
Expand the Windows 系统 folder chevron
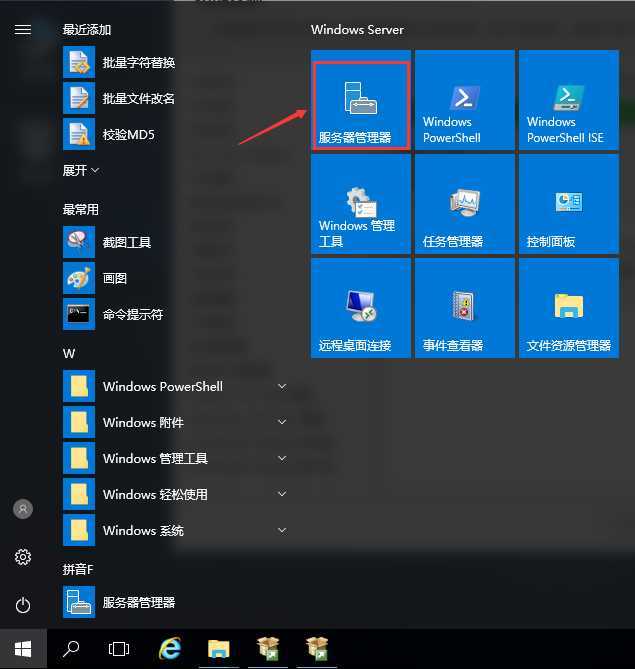point(282,530)
